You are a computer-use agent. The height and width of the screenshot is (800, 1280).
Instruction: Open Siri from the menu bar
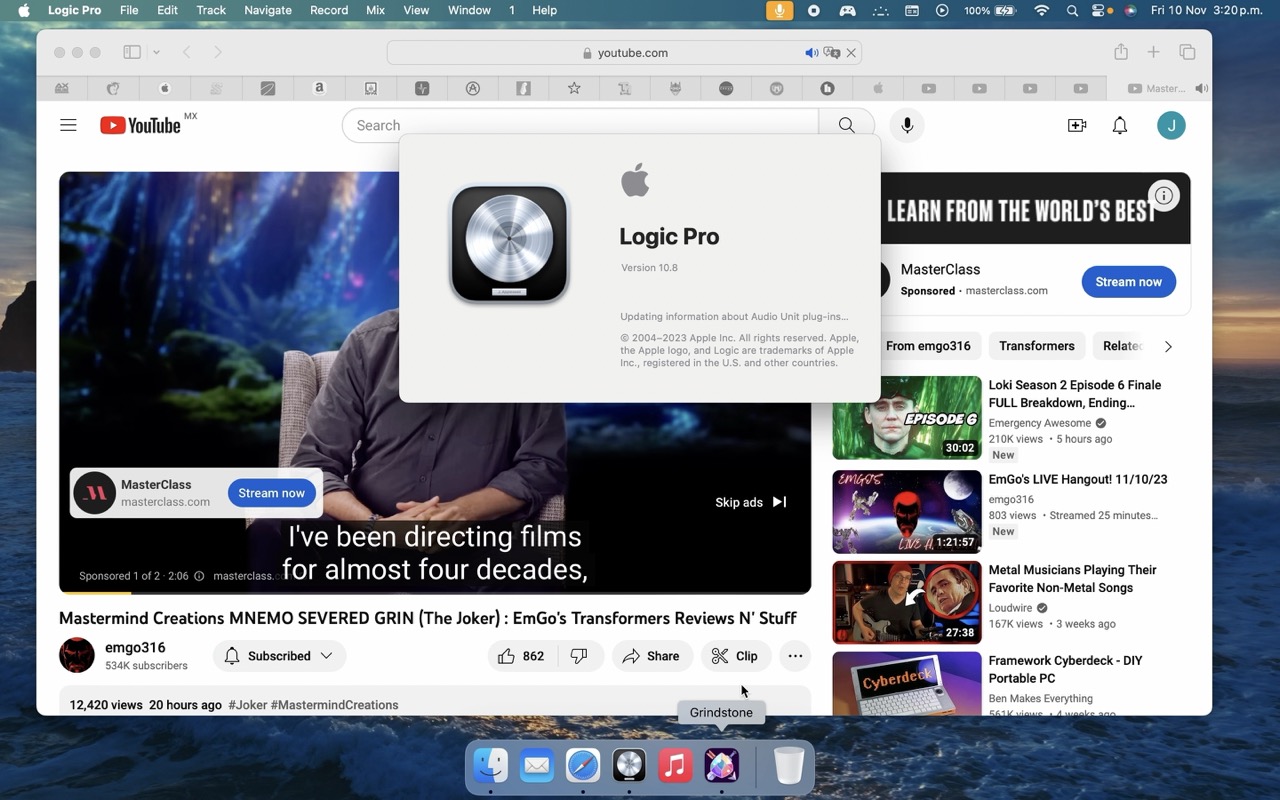point(1131,10)
